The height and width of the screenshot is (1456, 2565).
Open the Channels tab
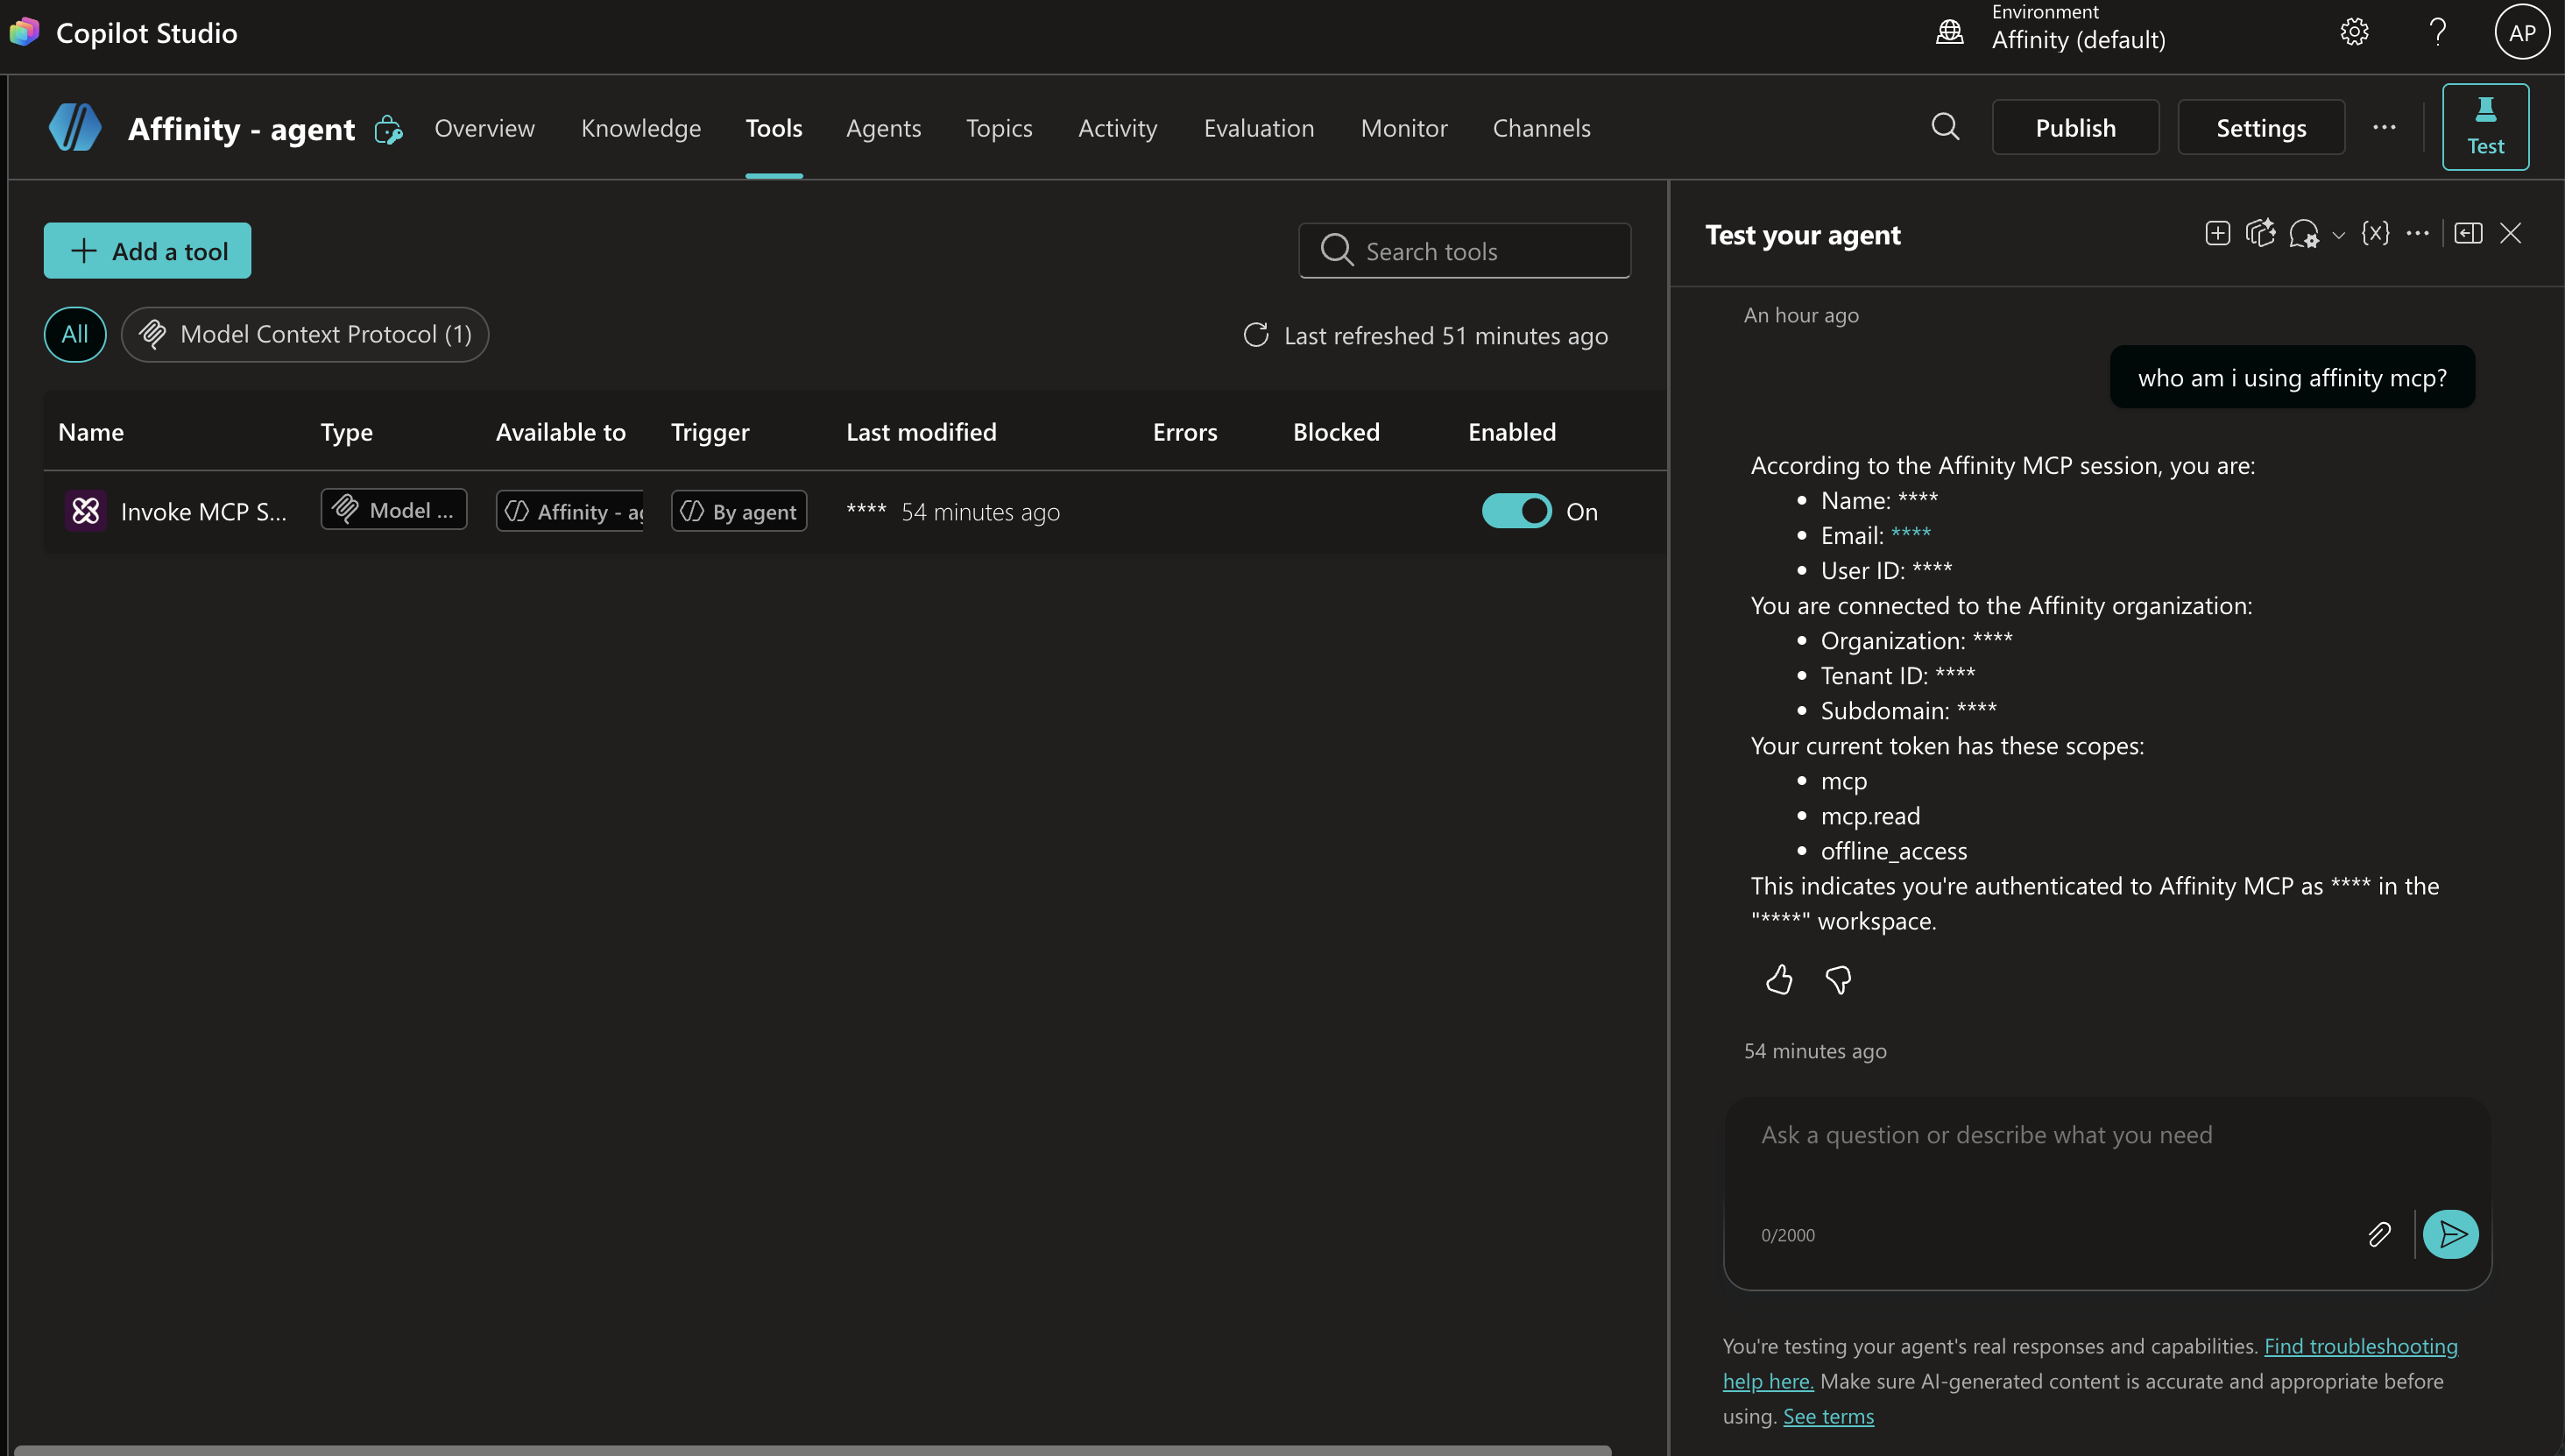[1541, 128]
